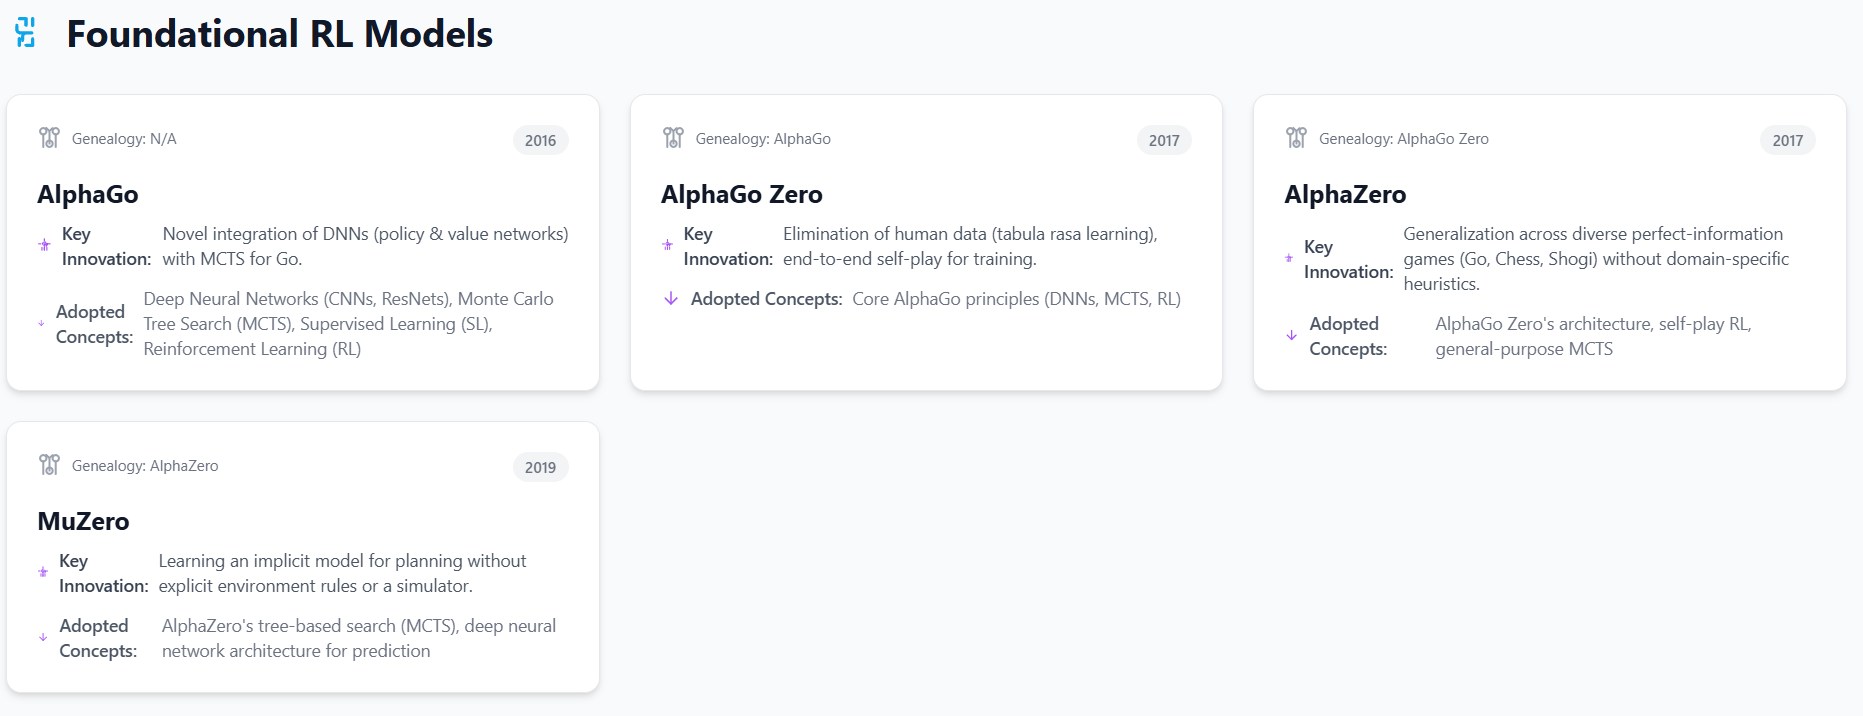
Task: Click the Key Innovation sparkle icon in AlphaGo Zero
Action: (x=668, y=245)
